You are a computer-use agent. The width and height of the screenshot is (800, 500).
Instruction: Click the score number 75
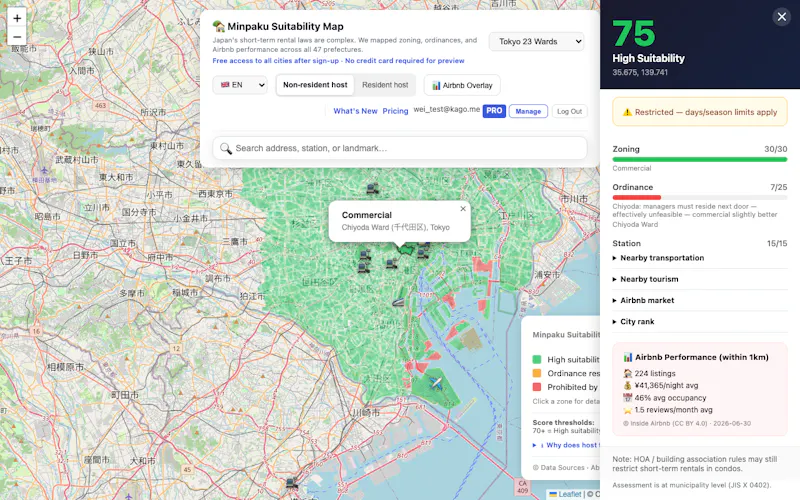[634, 34]
